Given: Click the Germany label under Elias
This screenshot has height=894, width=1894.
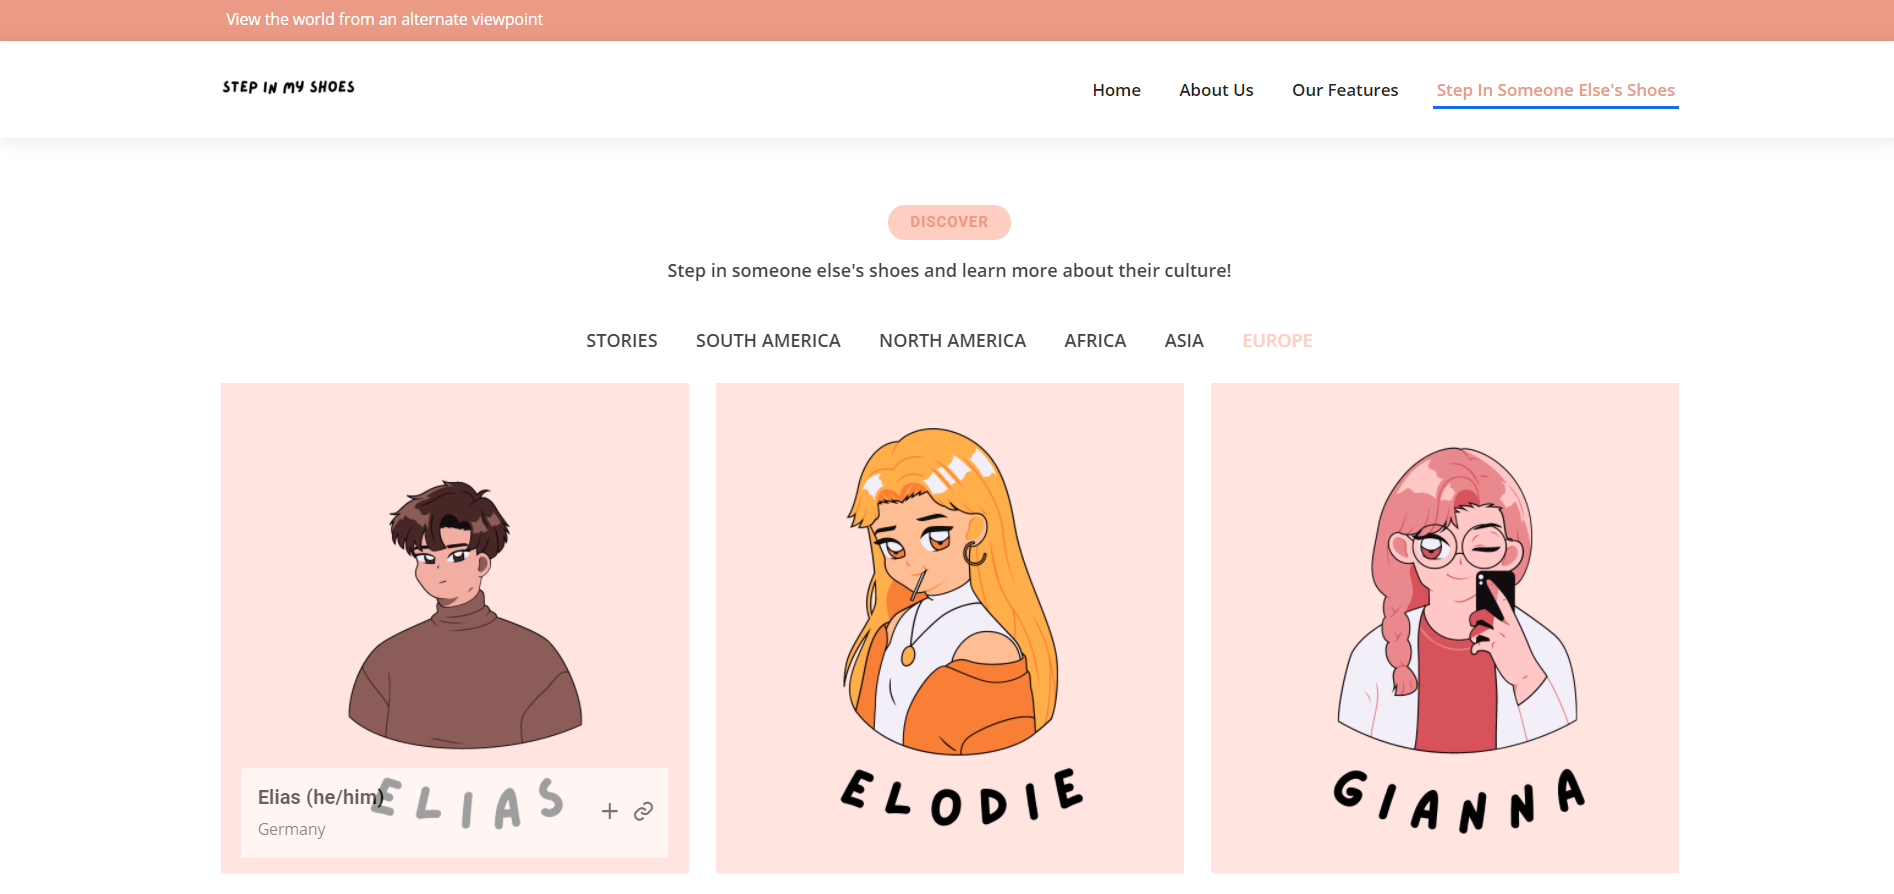Looking at the screenshot, I should click(x=292, y=829).
